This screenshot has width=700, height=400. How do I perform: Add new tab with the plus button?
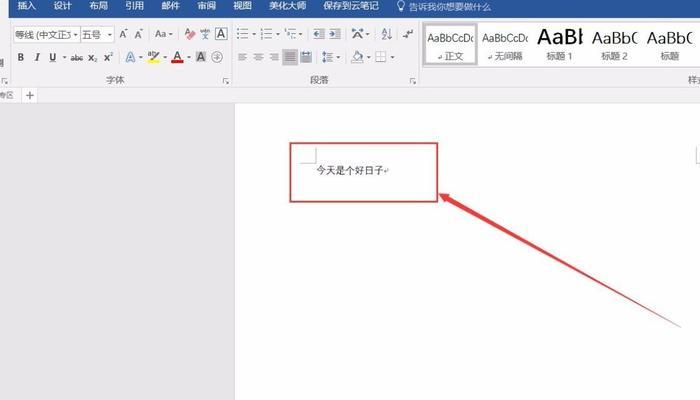point(30,95)
